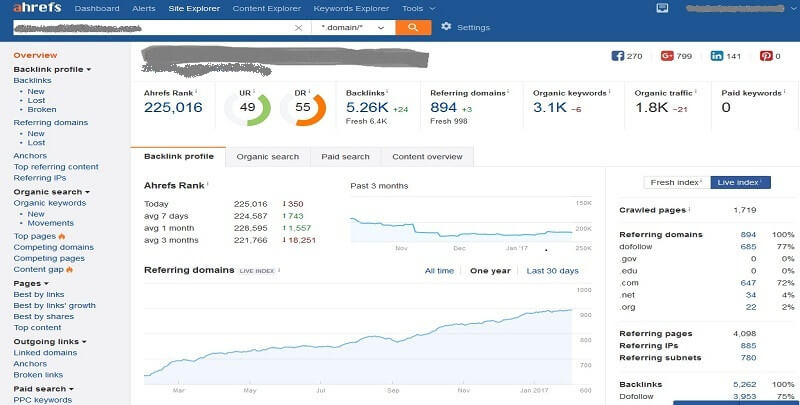Click the 5.26K backlinks count
This screenshot has width=800, height=405.
[x=367, y=108]
